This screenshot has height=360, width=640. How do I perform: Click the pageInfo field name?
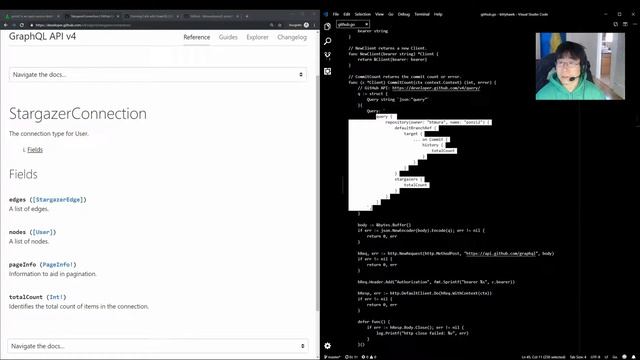(22, 265)
